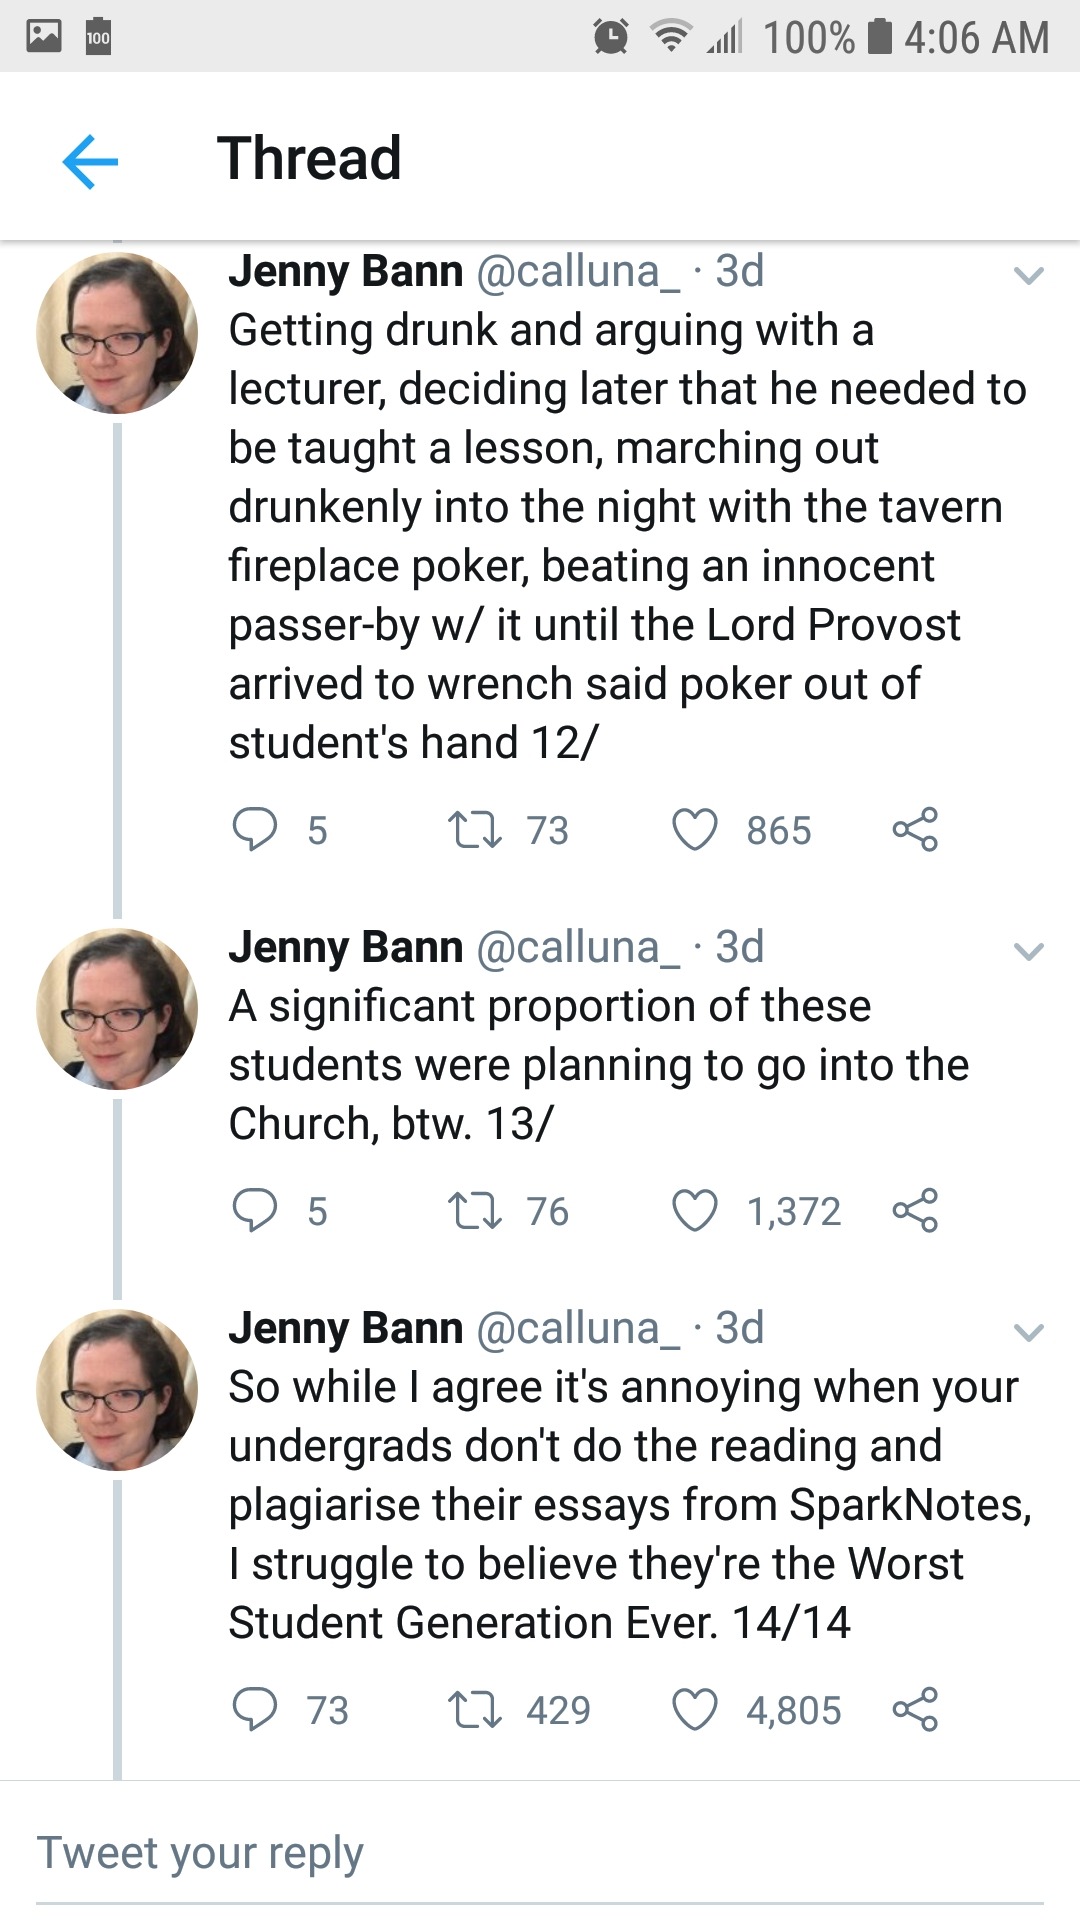
Task: Reply to the Church tweet 13/
Action: tap(255, 1210)
